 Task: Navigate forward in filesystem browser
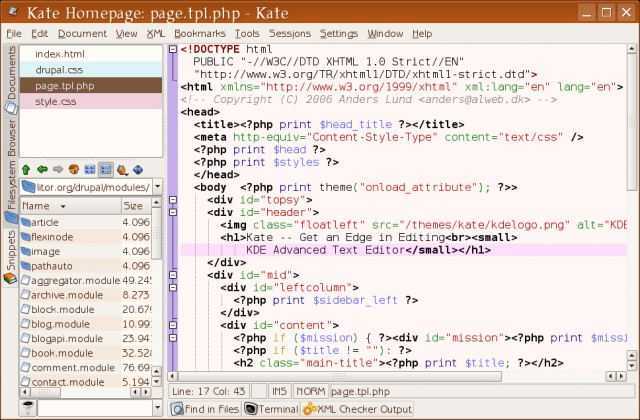coord(58,169)
